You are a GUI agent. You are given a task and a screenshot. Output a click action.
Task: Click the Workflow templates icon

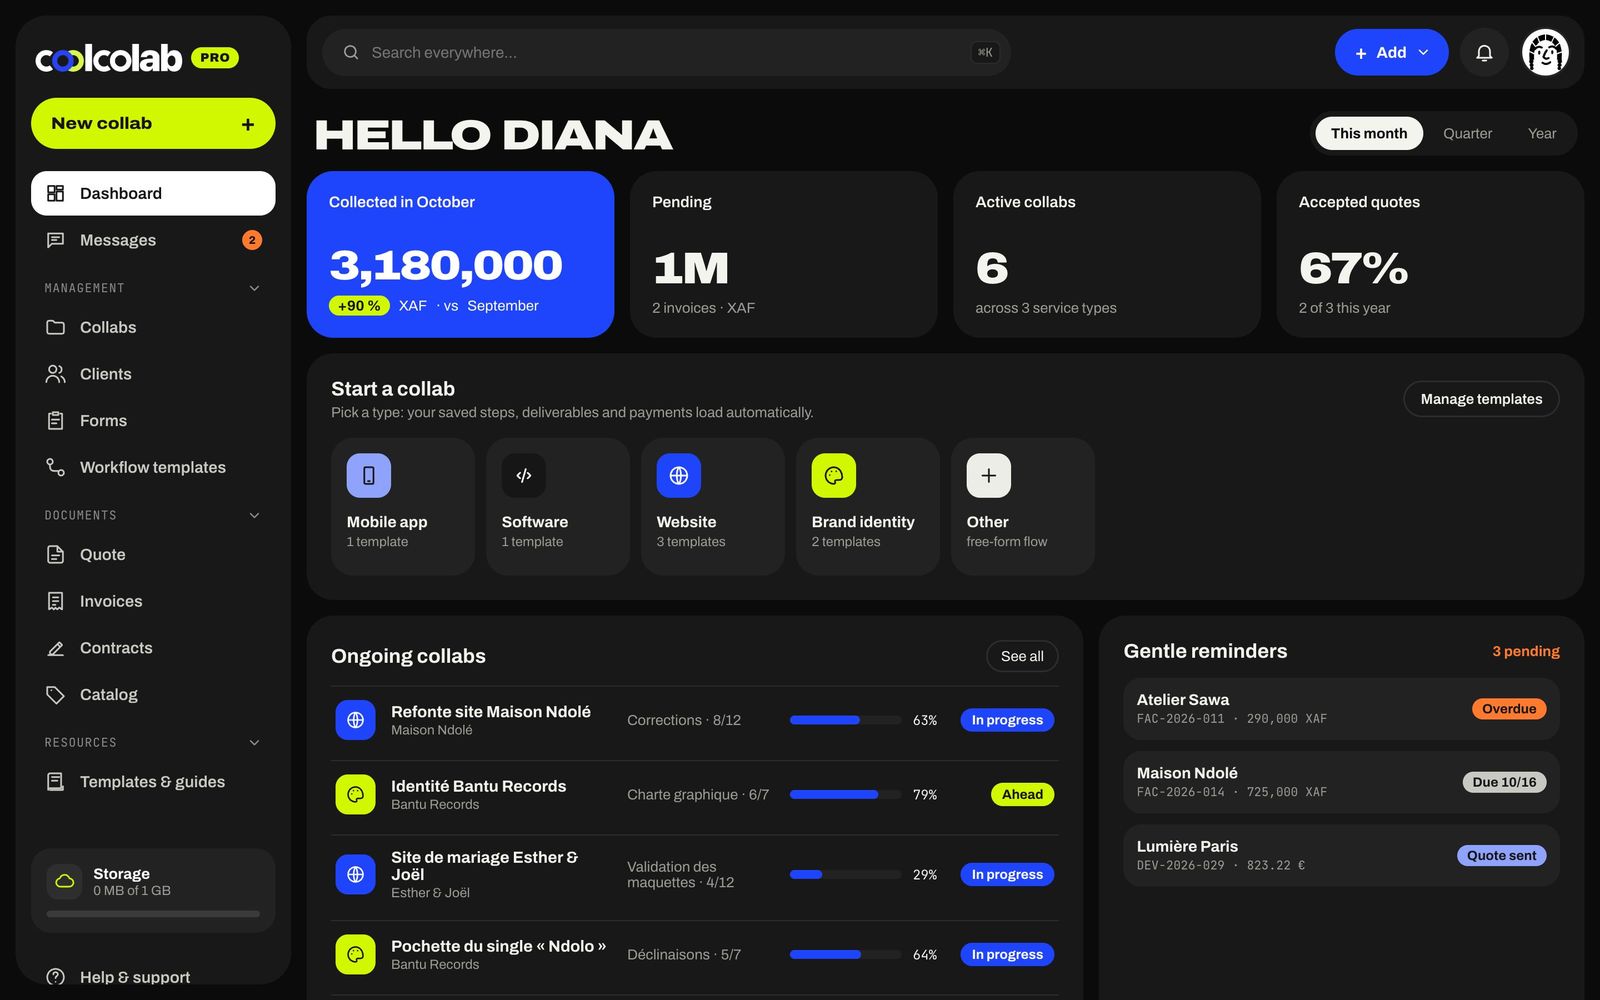[56, 467]
